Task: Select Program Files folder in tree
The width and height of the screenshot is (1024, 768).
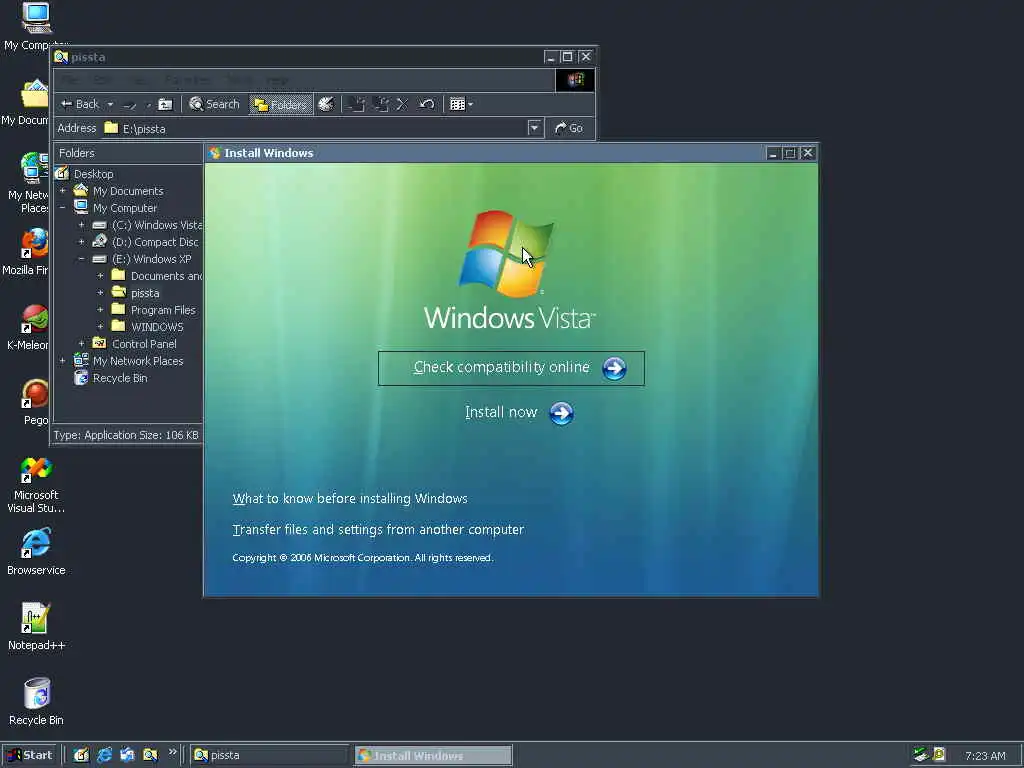Action: (163, 310)
